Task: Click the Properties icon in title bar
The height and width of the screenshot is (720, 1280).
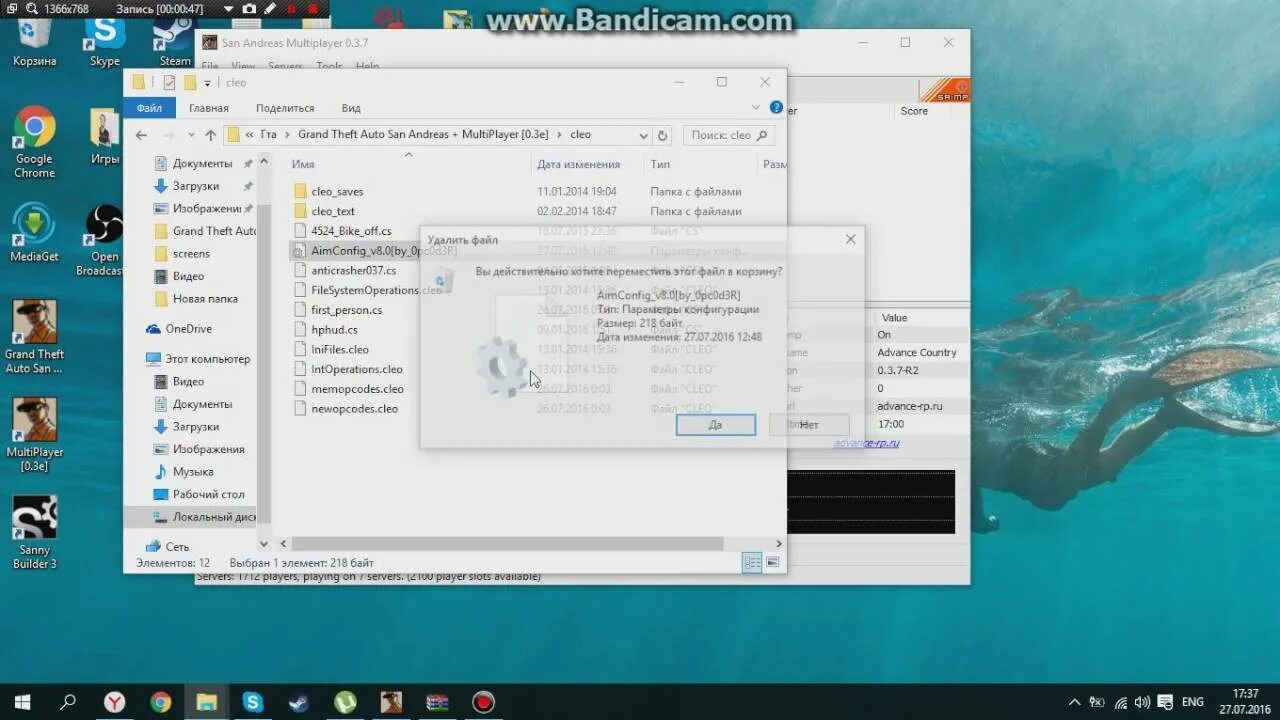Action: (x=169, y=83)
